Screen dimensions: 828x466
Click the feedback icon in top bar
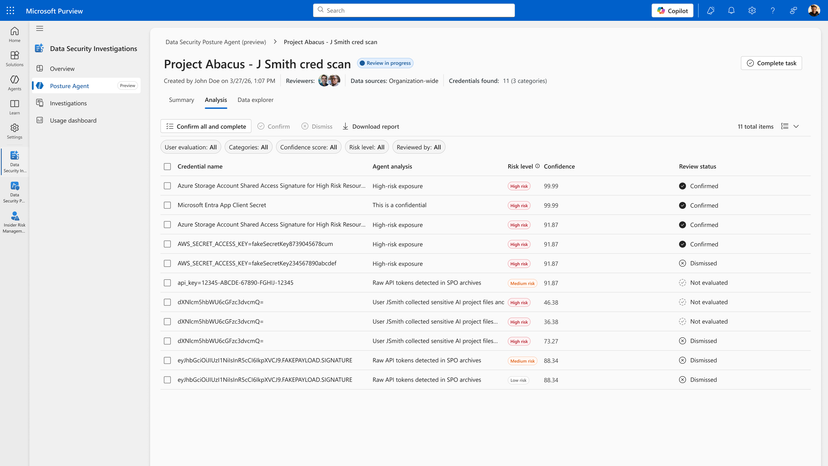(793, 11)
